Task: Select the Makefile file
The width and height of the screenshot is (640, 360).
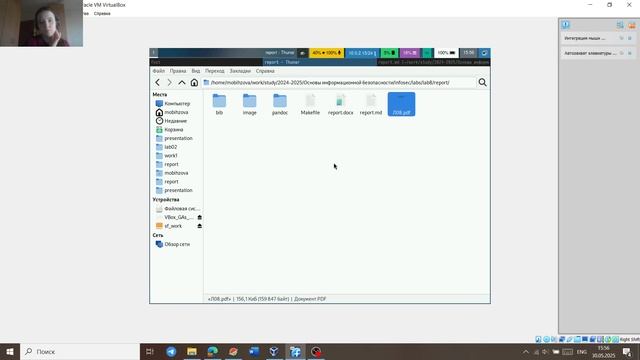Action: 310,104
